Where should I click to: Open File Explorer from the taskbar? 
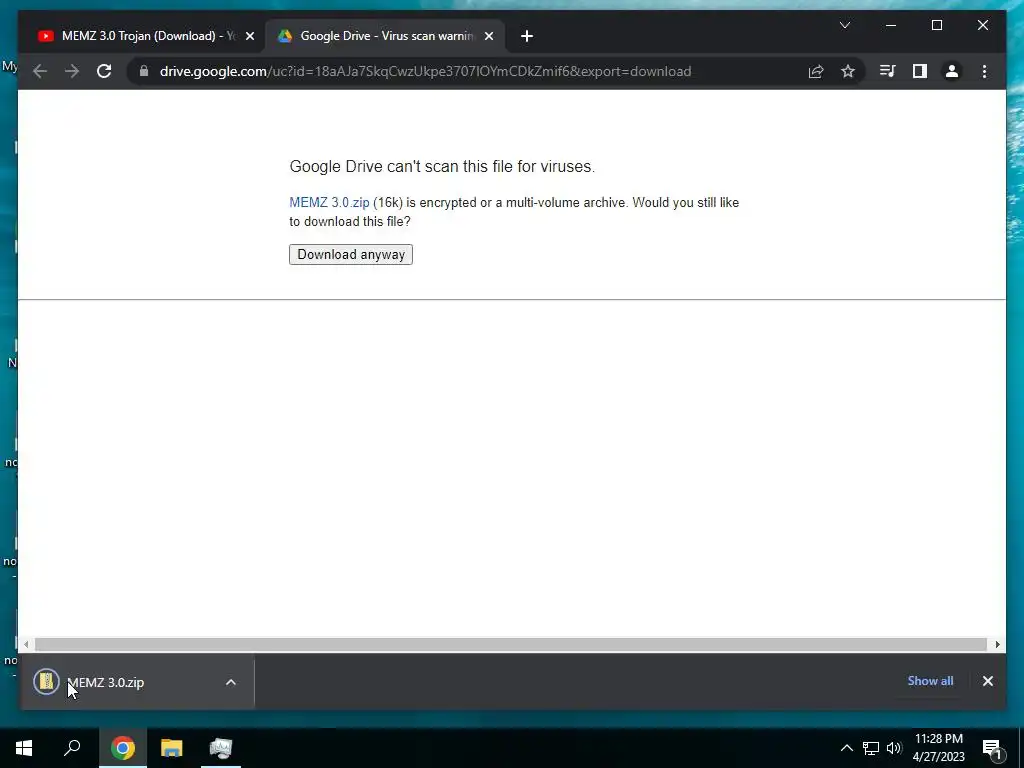tap(172, 748)
